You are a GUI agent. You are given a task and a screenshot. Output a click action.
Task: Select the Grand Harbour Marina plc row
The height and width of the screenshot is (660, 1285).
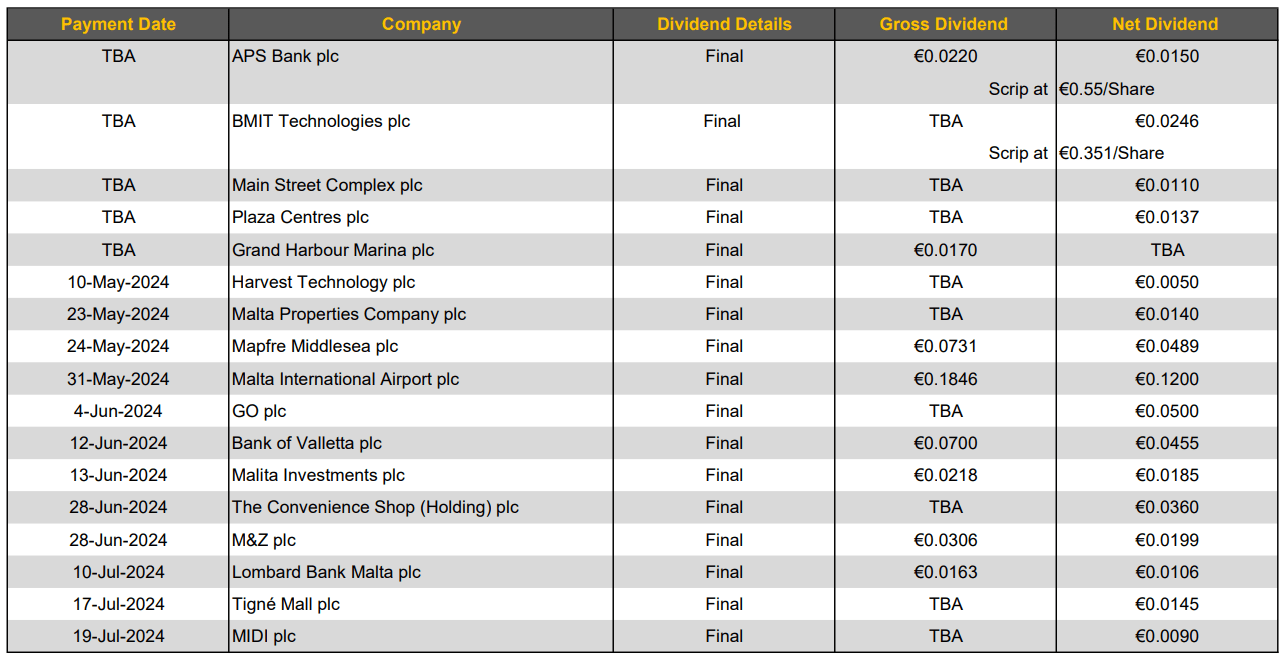[333, 250]
